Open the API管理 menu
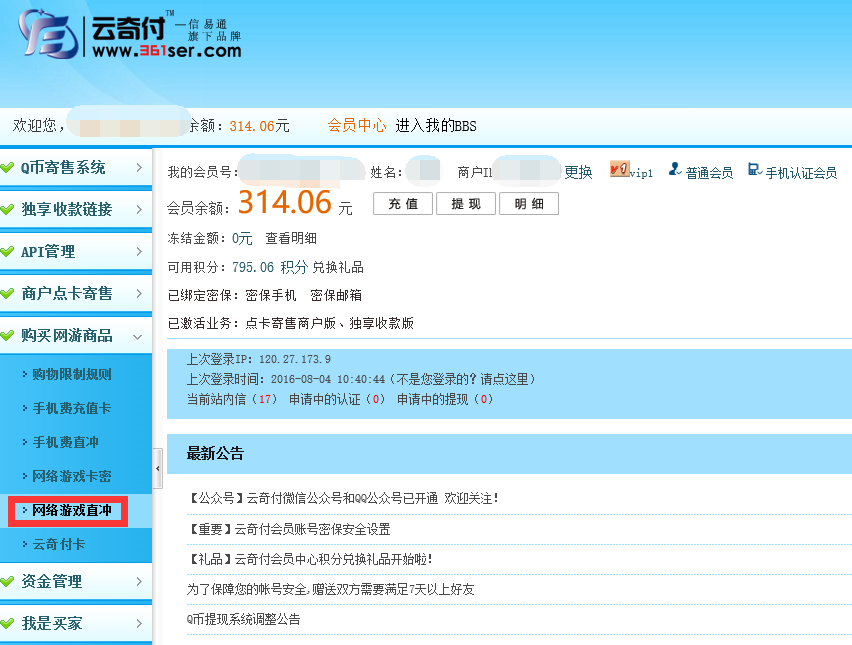The width and height of the screenshot is (852, 645). coord(76,252)
